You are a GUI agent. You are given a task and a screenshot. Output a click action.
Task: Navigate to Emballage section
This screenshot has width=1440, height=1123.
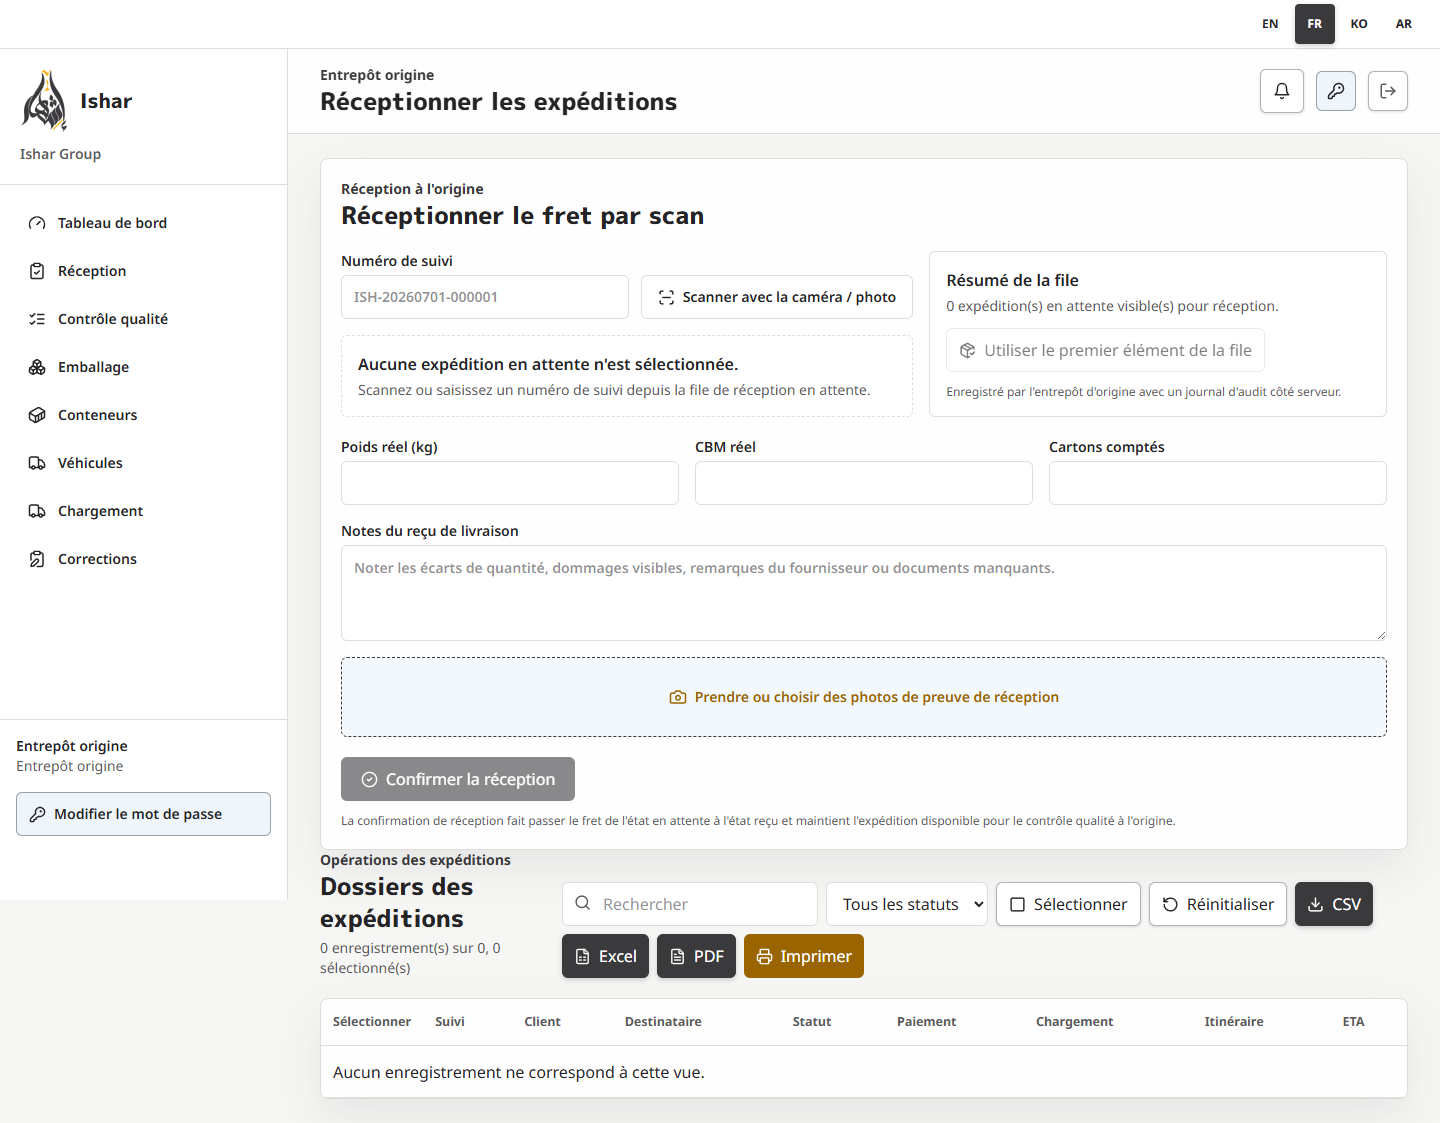143,367
